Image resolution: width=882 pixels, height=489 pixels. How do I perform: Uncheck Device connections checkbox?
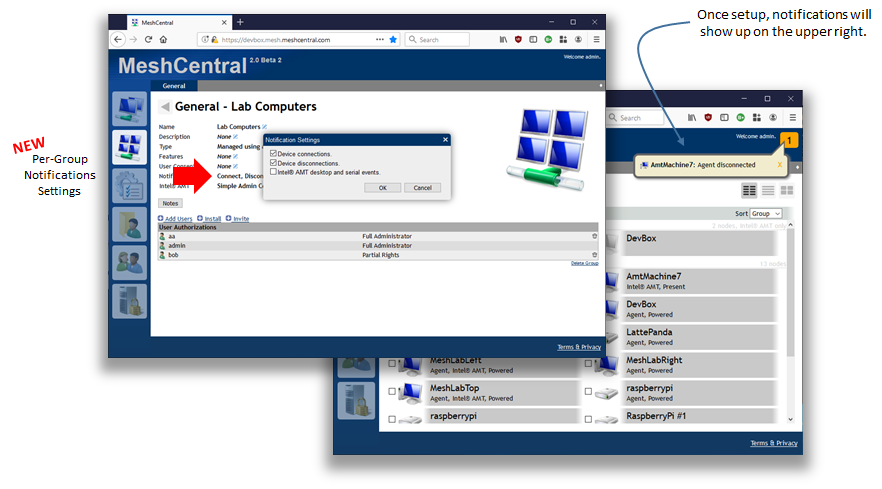tap(273, 153)
